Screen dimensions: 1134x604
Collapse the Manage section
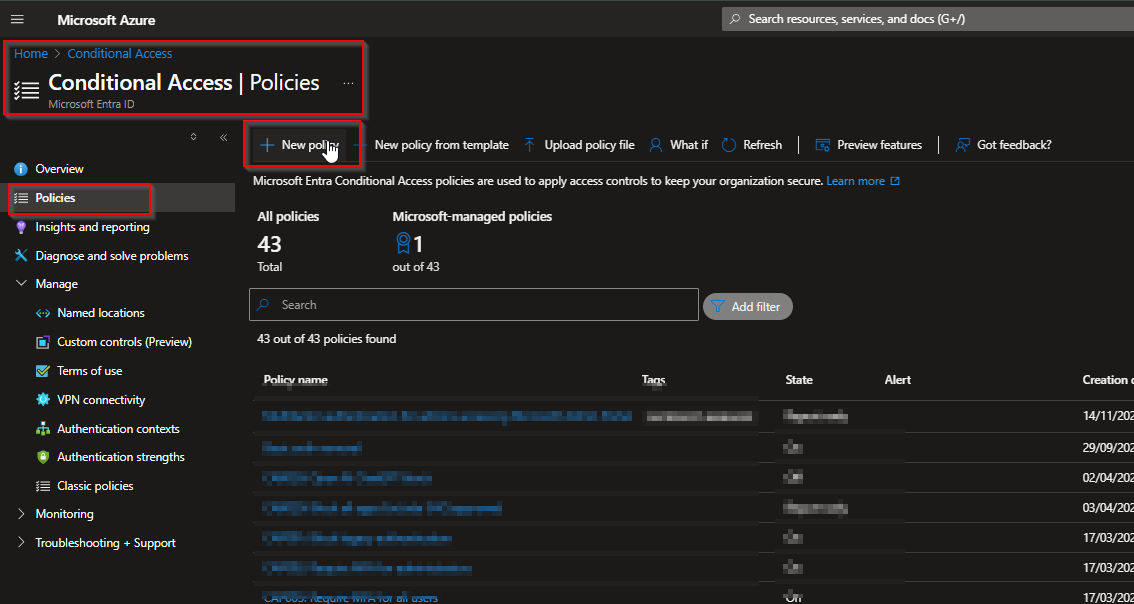[x=22, y=284]
